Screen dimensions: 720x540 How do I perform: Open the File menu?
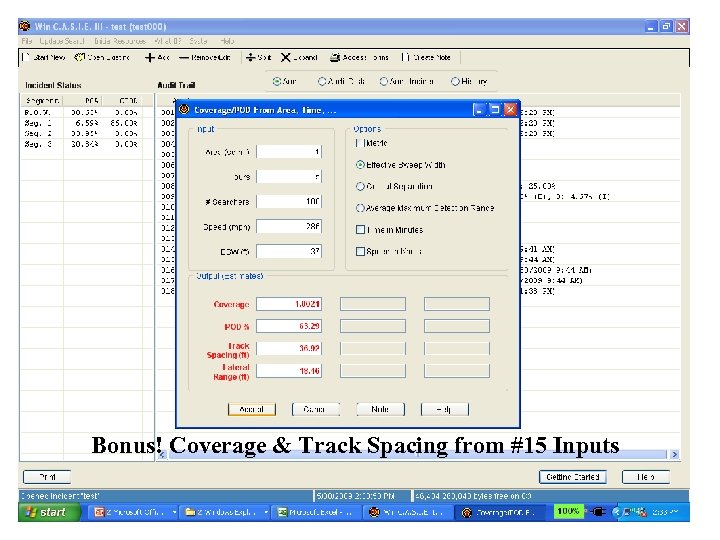point(27,41)
